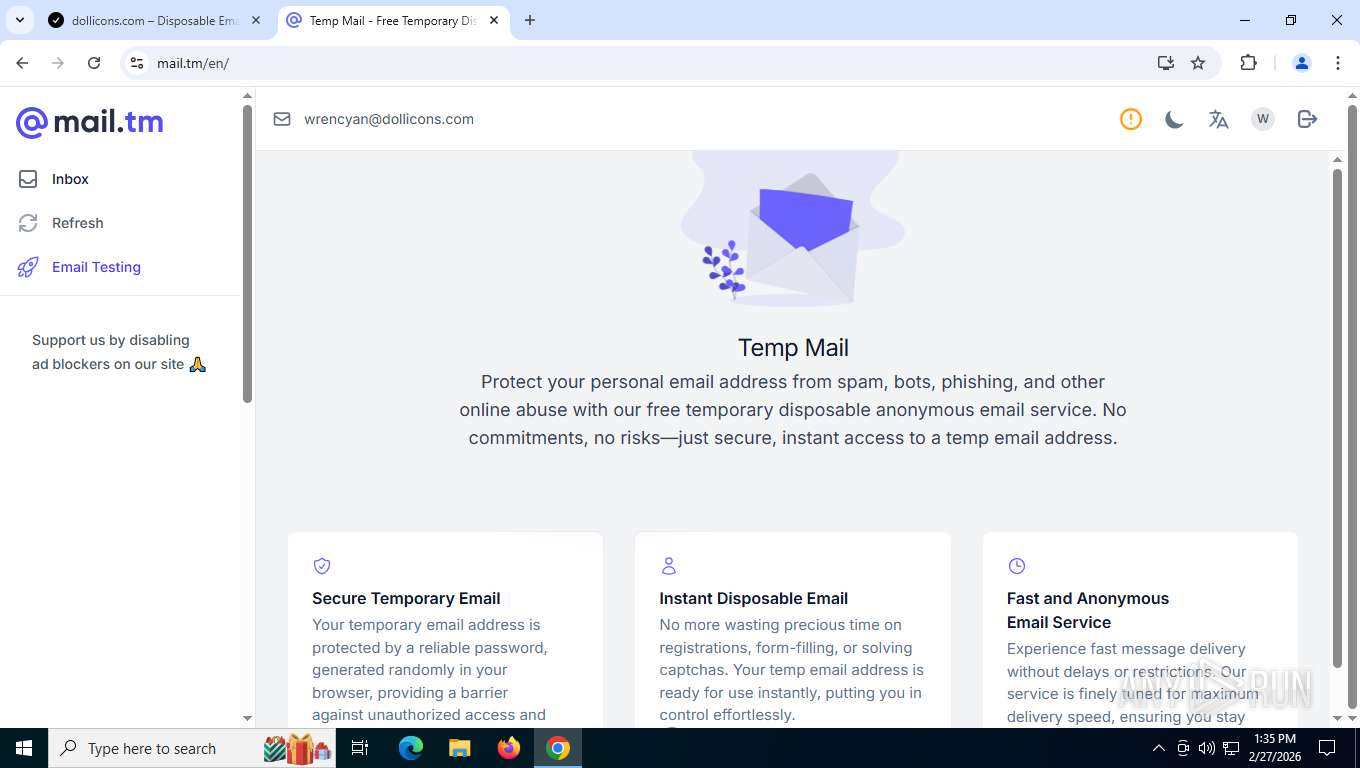
Task: Click the main content scrollbar
Action: (x=1337, y=418)
